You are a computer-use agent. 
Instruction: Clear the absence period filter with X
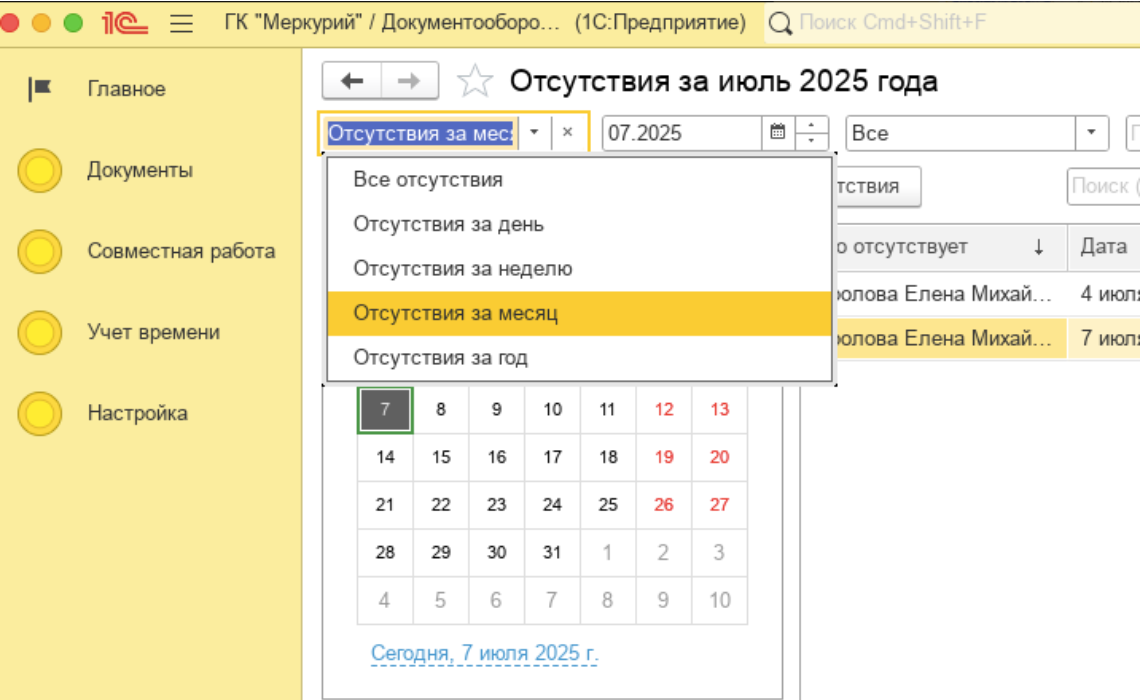[x=567, y=132]
